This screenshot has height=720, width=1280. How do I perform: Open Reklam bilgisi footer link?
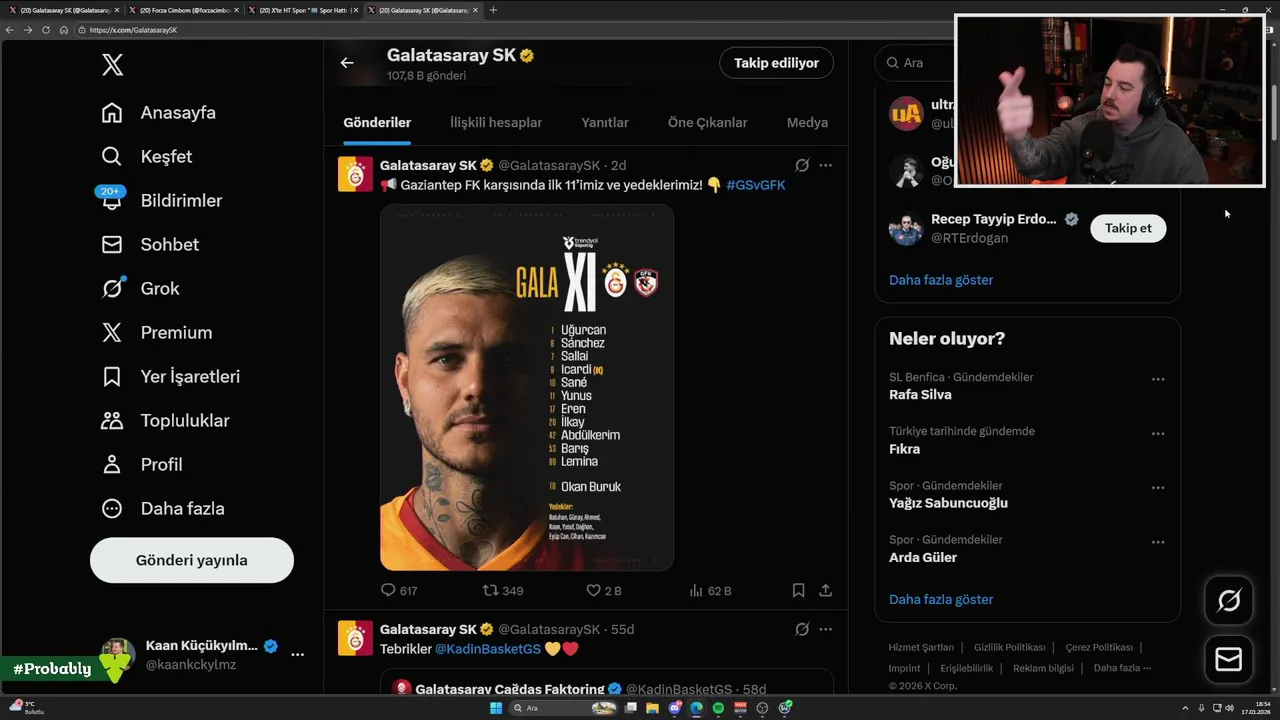click(x=1043, y=668)
